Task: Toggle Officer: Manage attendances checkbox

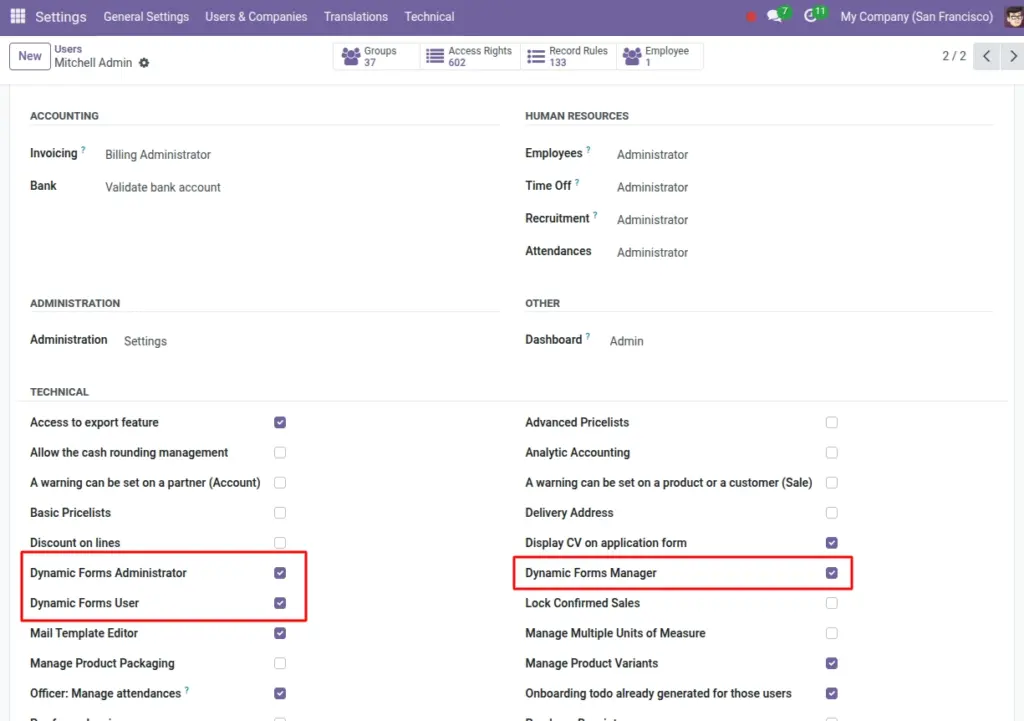Action: tap(280, 693)
